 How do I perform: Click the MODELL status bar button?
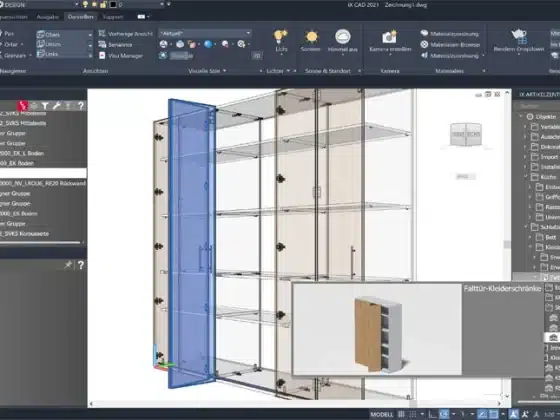tap(381, 414)
